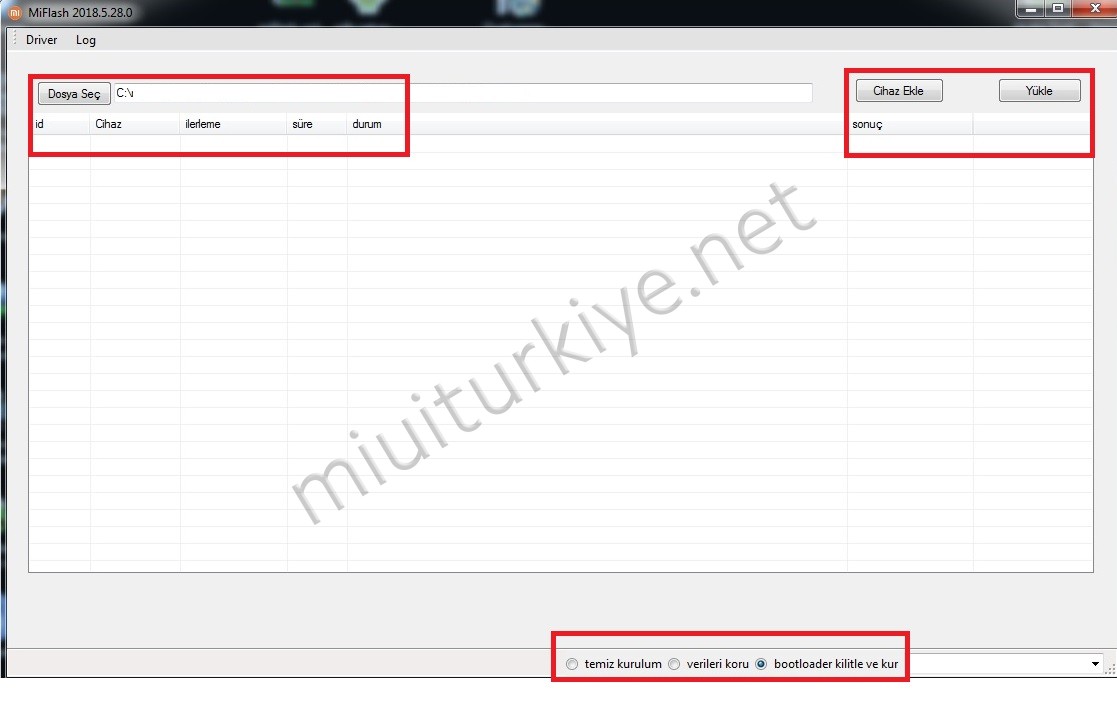
Task: Click the sonuç column header
Action: (908, 124)
